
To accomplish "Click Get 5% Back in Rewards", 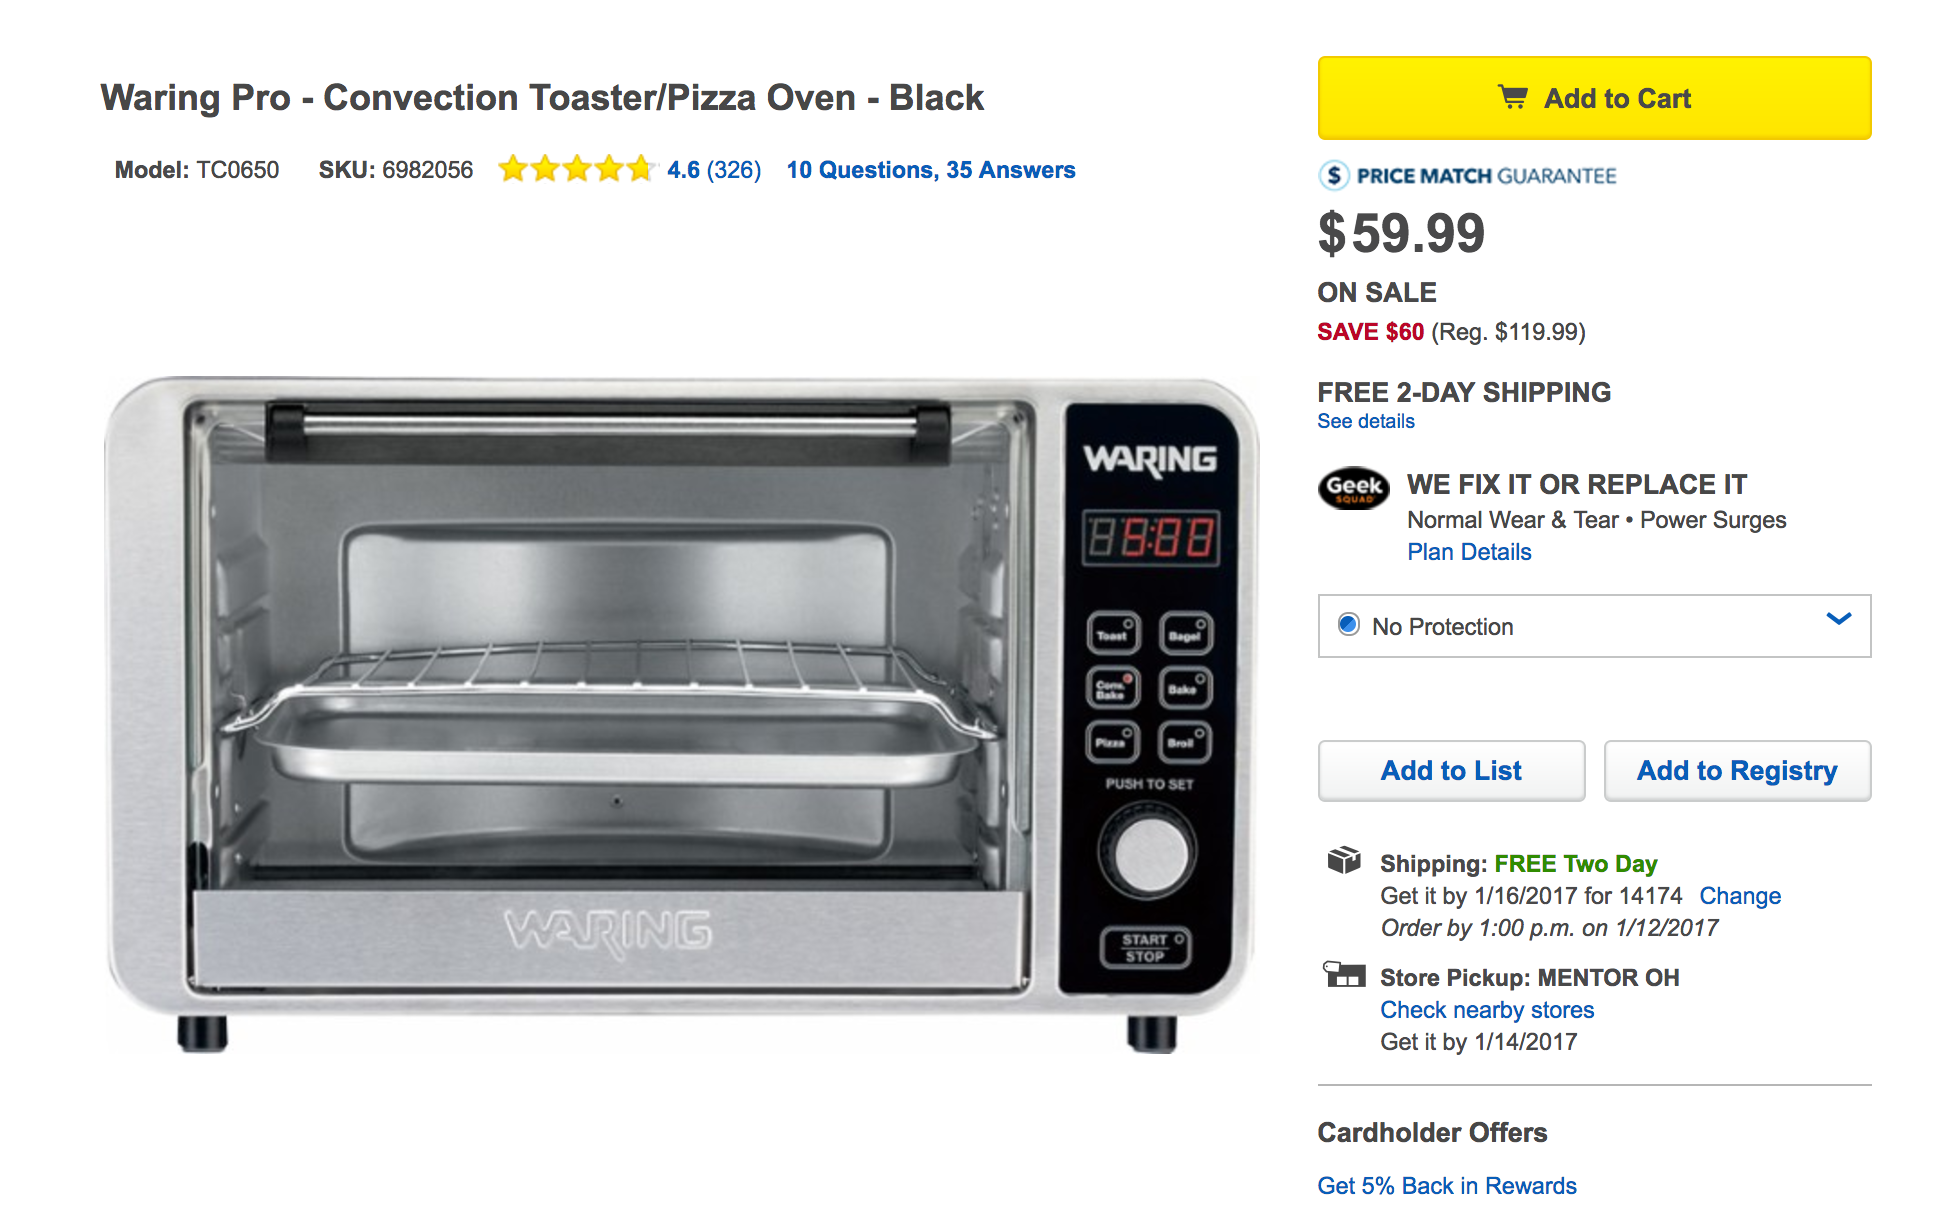I will pos(1446,1185).
